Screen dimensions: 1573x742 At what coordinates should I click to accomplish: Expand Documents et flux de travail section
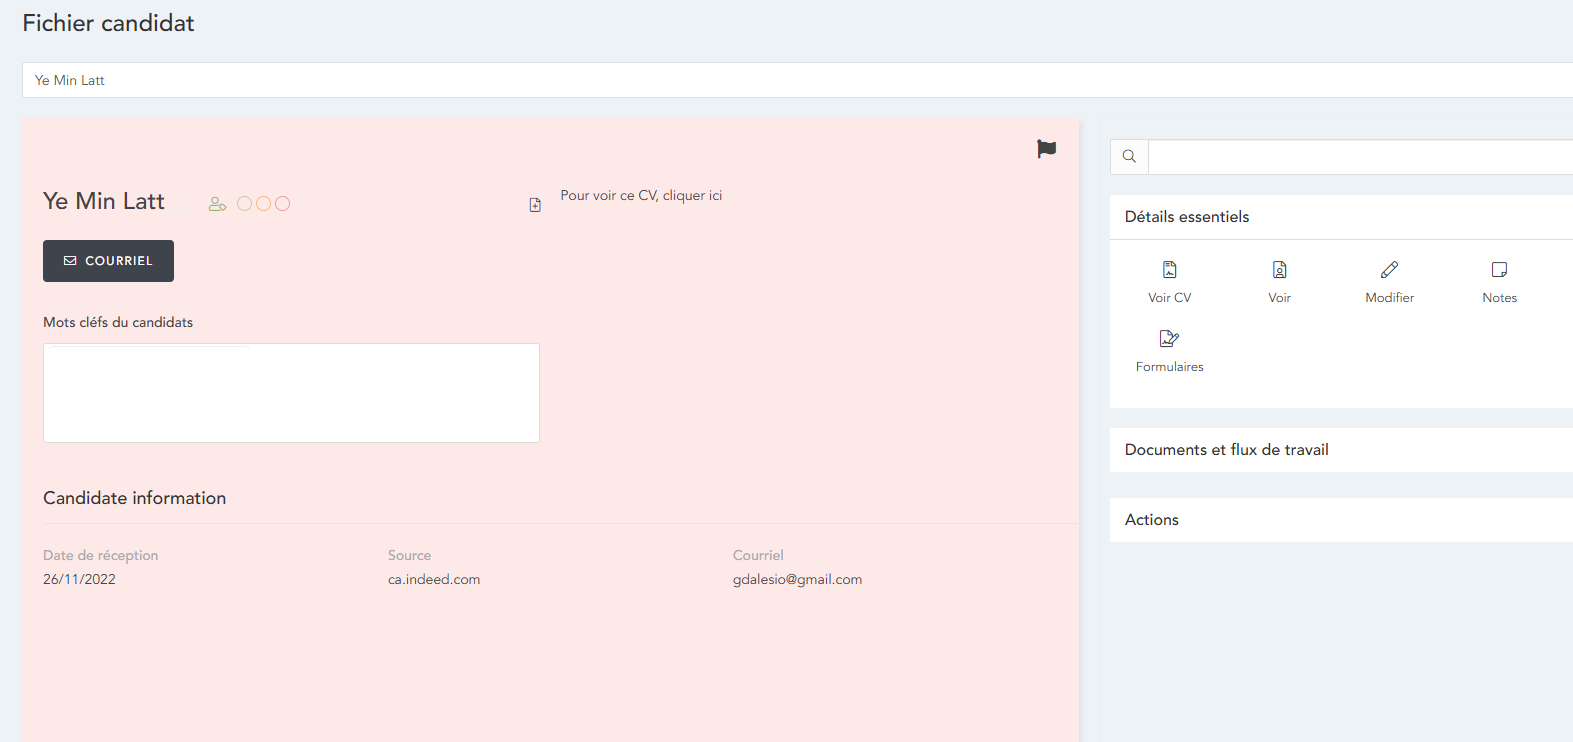1226,450
